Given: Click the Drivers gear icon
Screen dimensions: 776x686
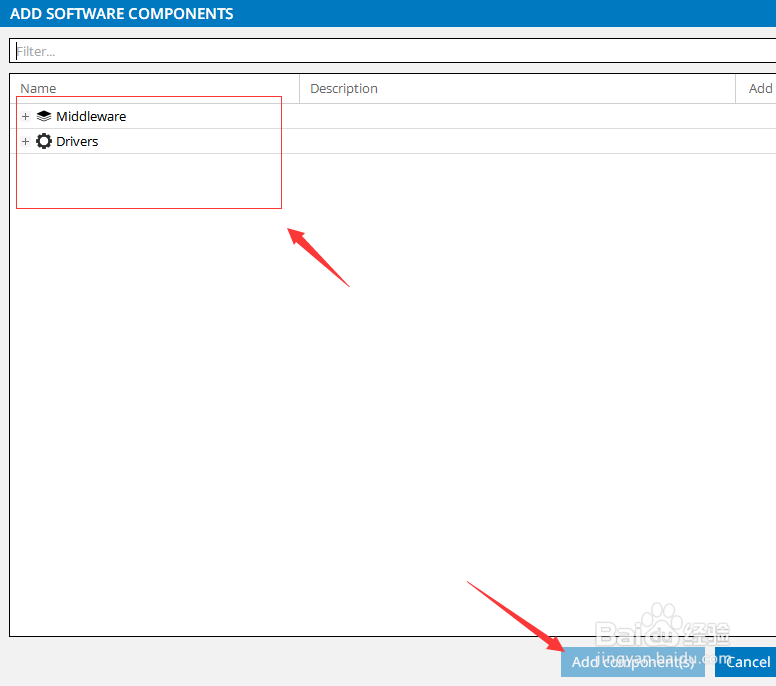Looking at the screenshot, I should (44, 141).
